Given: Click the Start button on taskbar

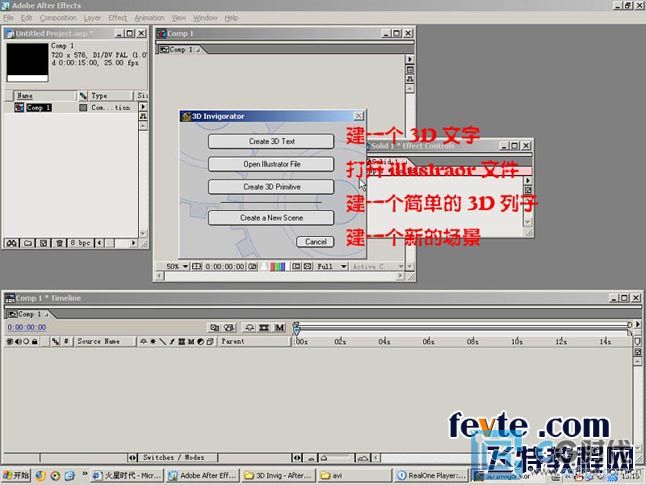Looking at the screenshot, I should point(16,475).
